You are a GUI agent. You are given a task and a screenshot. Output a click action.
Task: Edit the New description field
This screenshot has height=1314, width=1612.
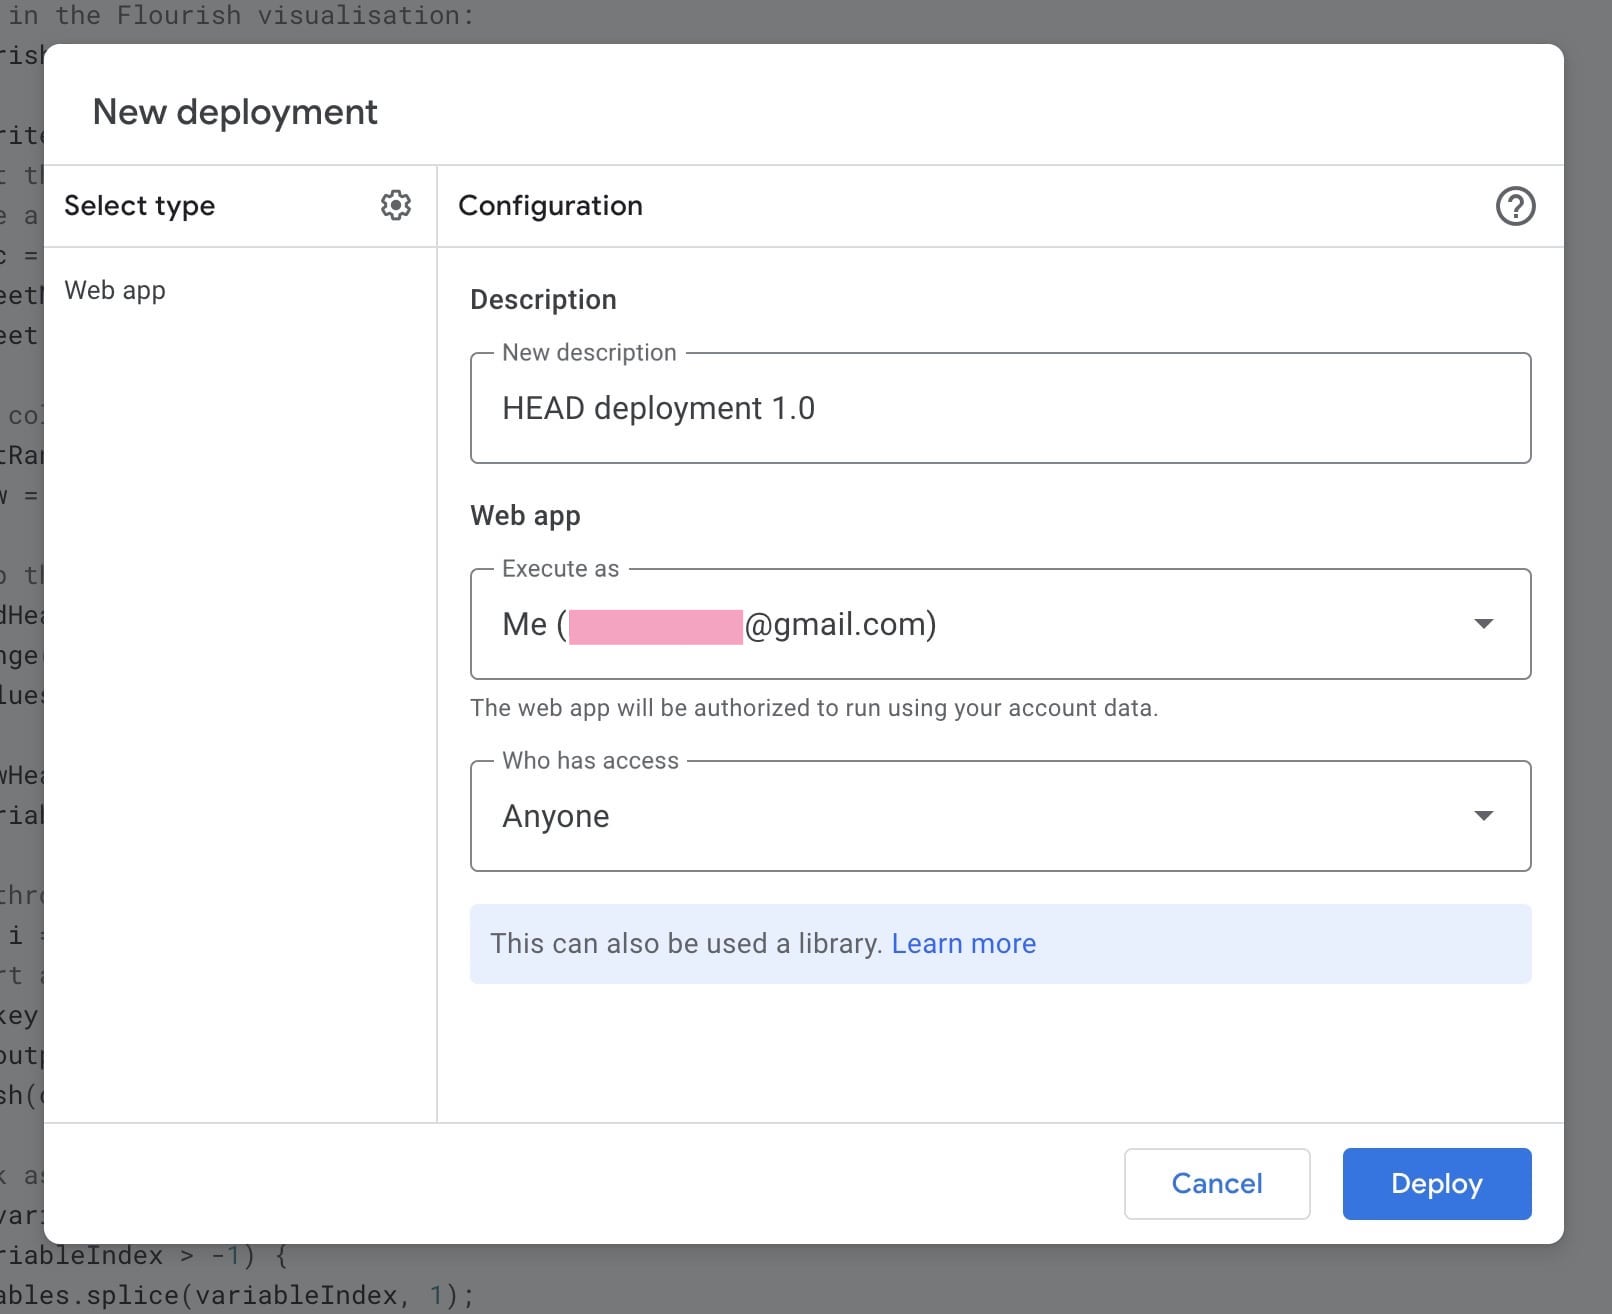[1000, 408]
